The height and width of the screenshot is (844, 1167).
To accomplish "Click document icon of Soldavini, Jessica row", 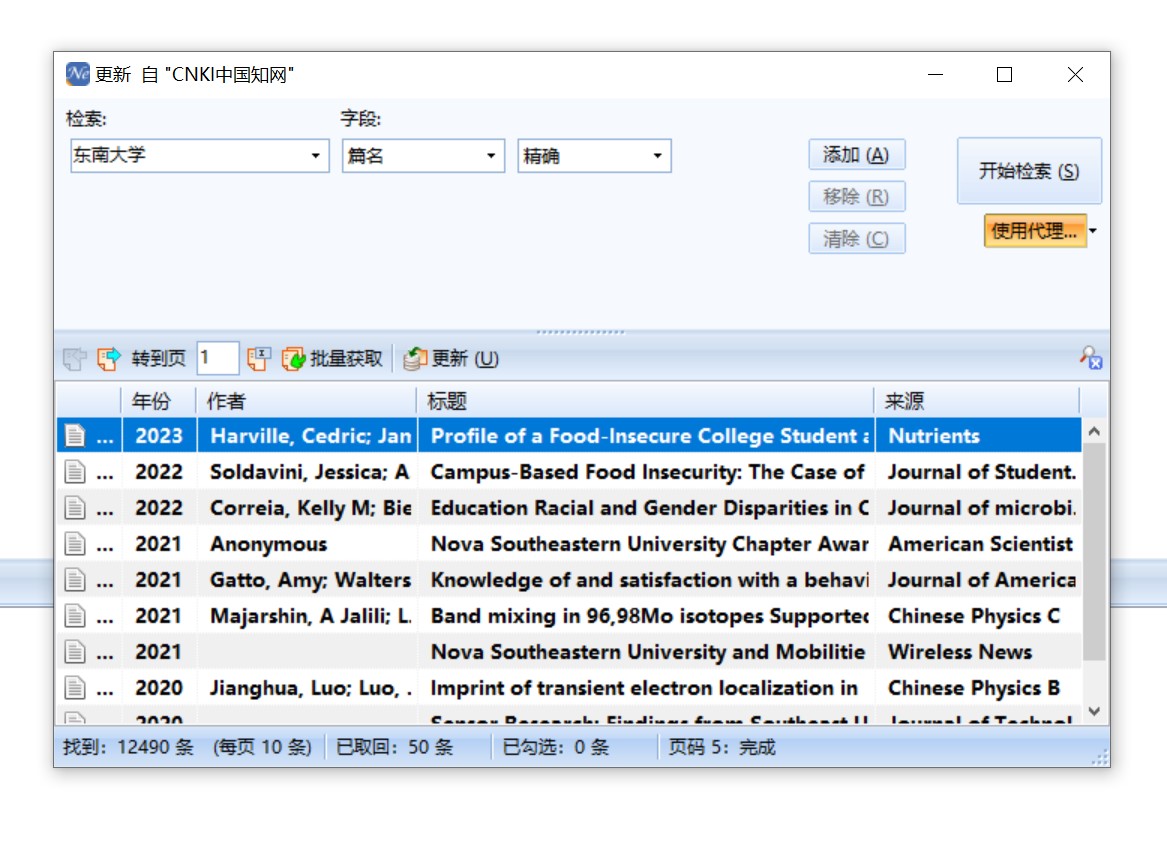I will [x=74, y=472].
